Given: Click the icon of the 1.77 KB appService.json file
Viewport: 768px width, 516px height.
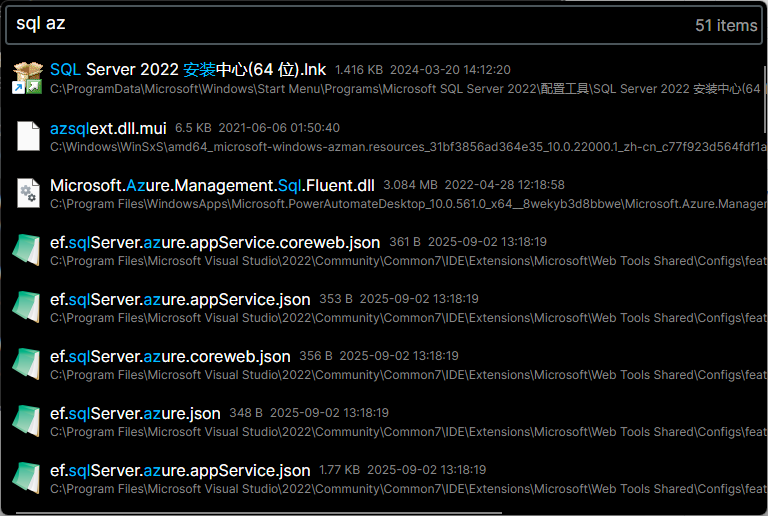Looking at the screenshot, I should pos(27,478).
